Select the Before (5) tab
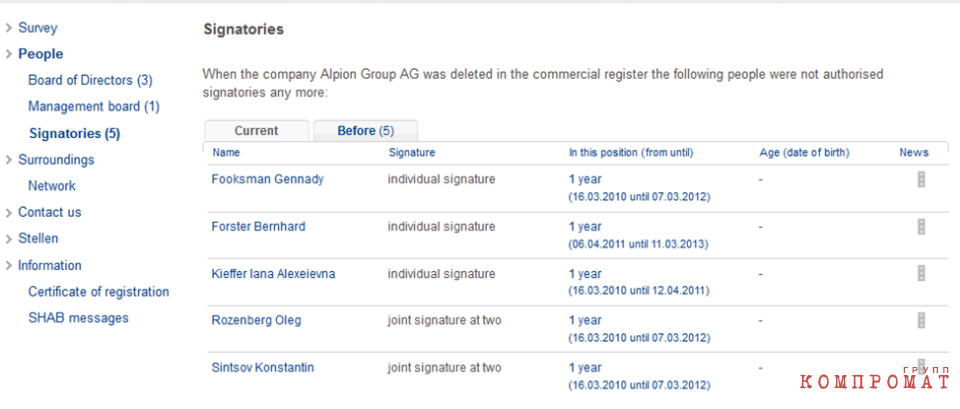Viewport: 960px width, 409px height. point(366,131)
